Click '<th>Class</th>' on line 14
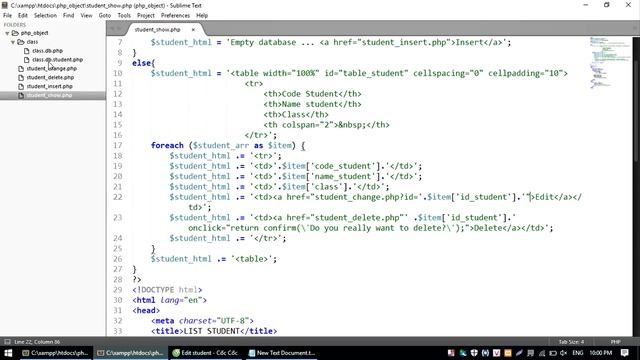The width and height of the screenshot is (640, 360). (296, 115)
